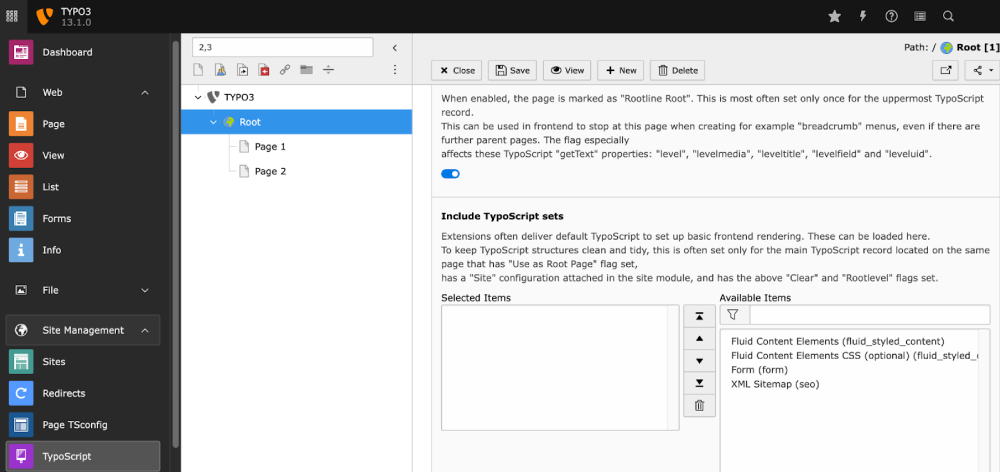
Task: Click the Forms module icon
Action: [21, 219]
